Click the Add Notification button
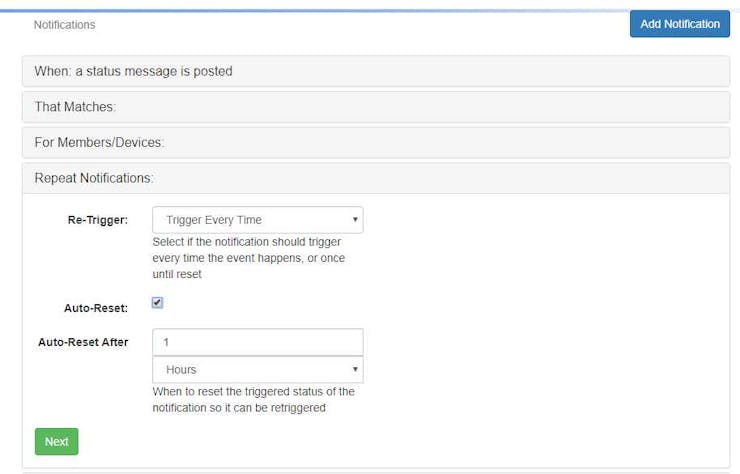Screen dimensions: 740x474 [680, 24]
